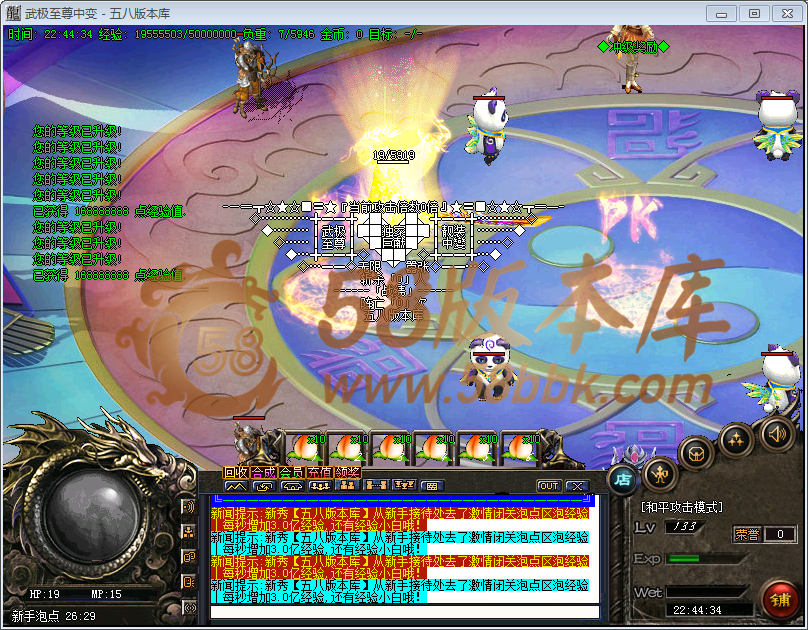Open the keyboard grid toolbar icon
This screenshot has height=630, width=808.
432,486
